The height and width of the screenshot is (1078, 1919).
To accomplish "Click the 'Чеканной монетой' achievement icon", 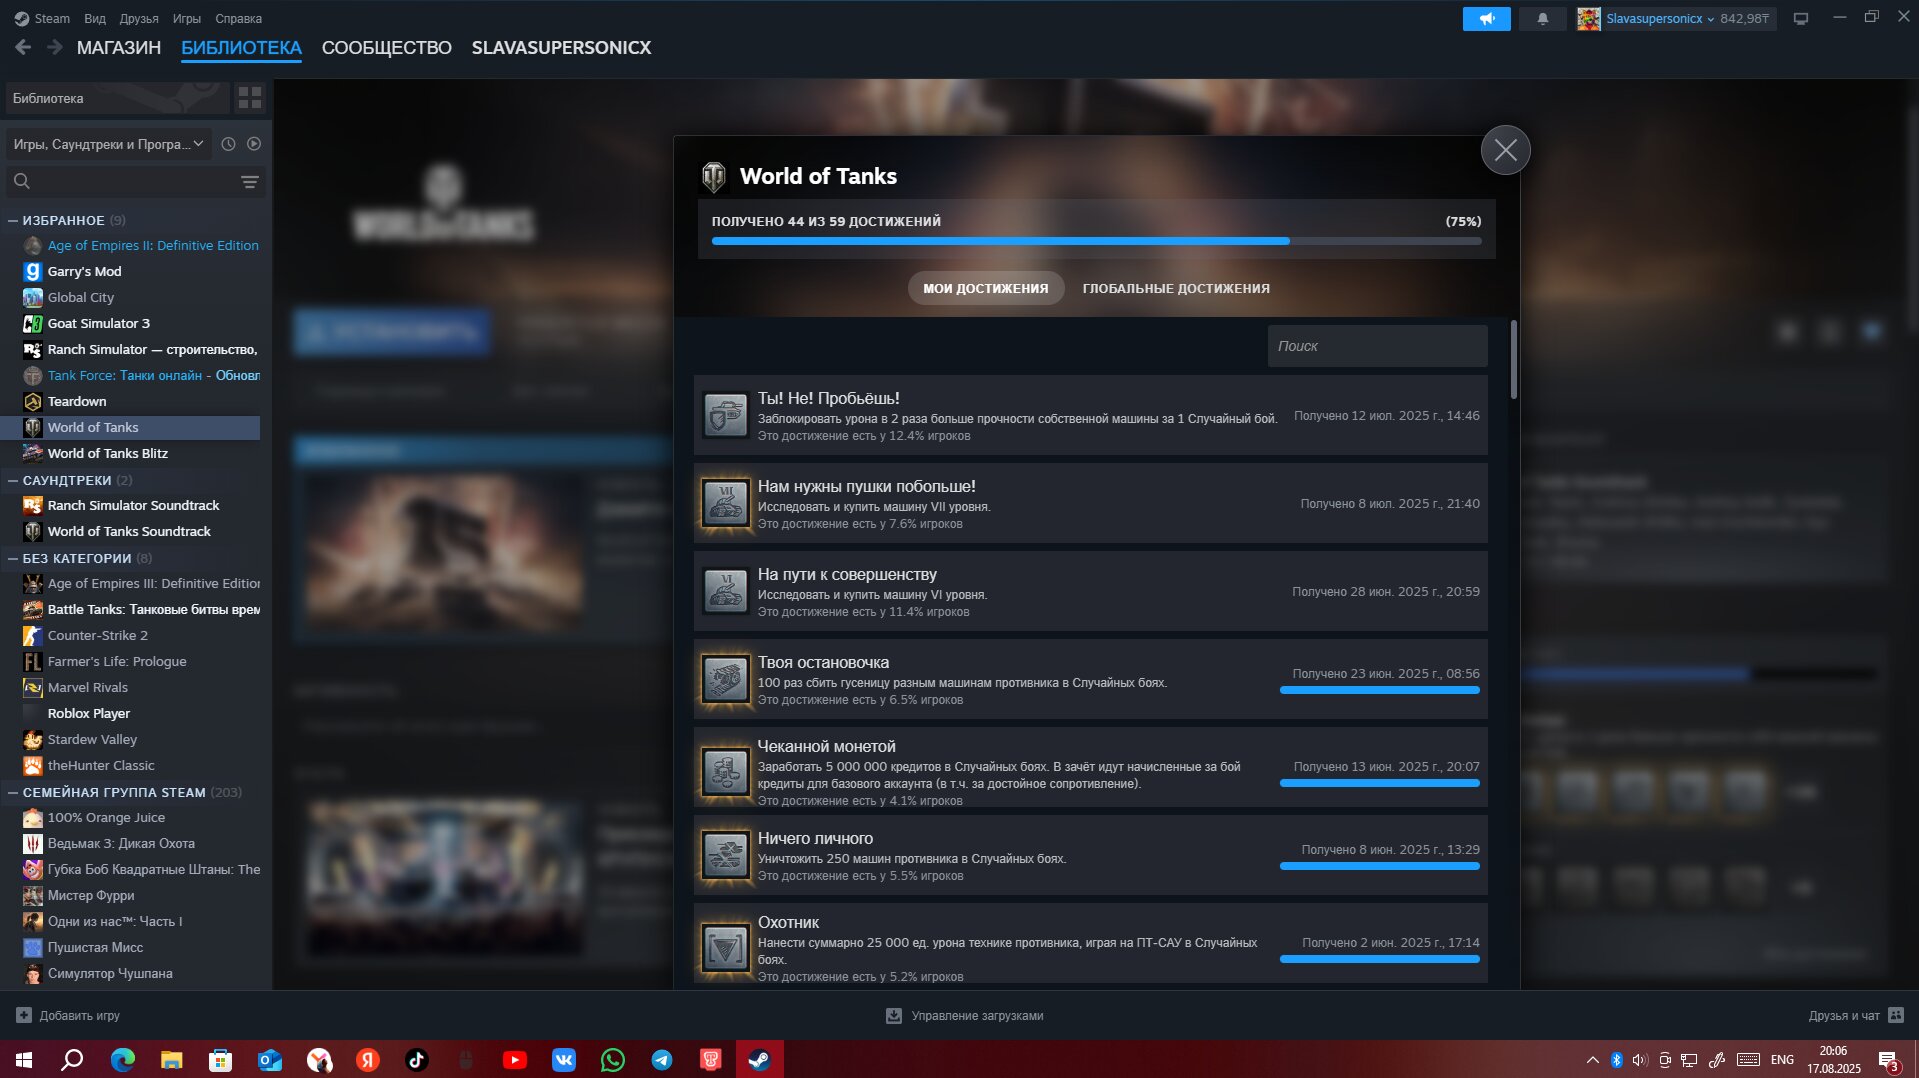I will (725, 771).
